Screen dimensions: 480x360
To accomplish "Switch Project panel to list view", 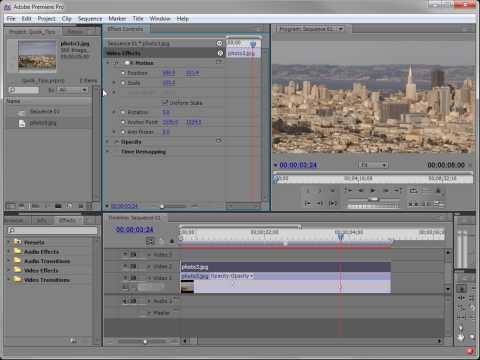I will coord(11,206).
